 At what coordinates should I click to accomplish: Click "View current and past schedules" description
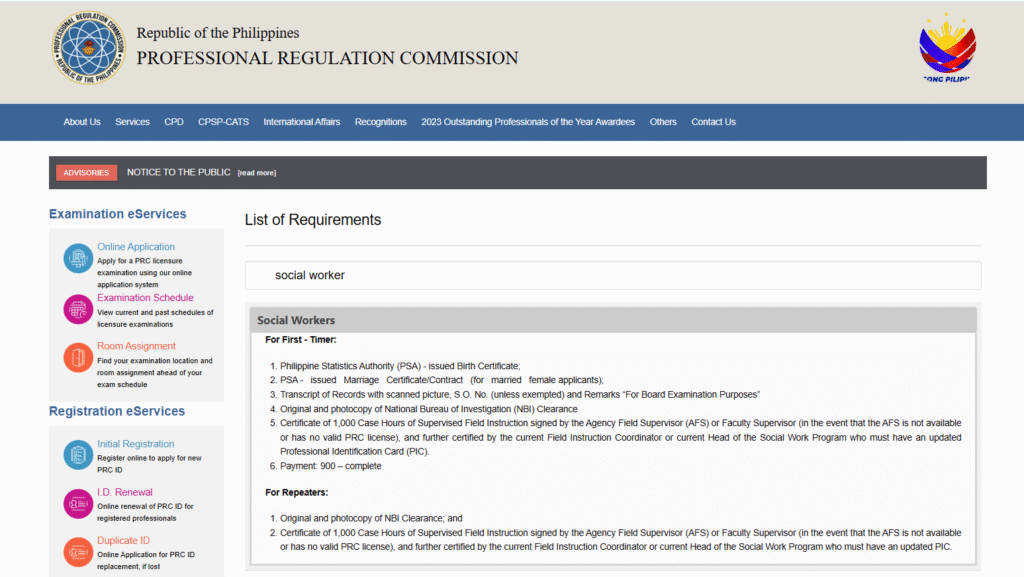pos(155,319)
